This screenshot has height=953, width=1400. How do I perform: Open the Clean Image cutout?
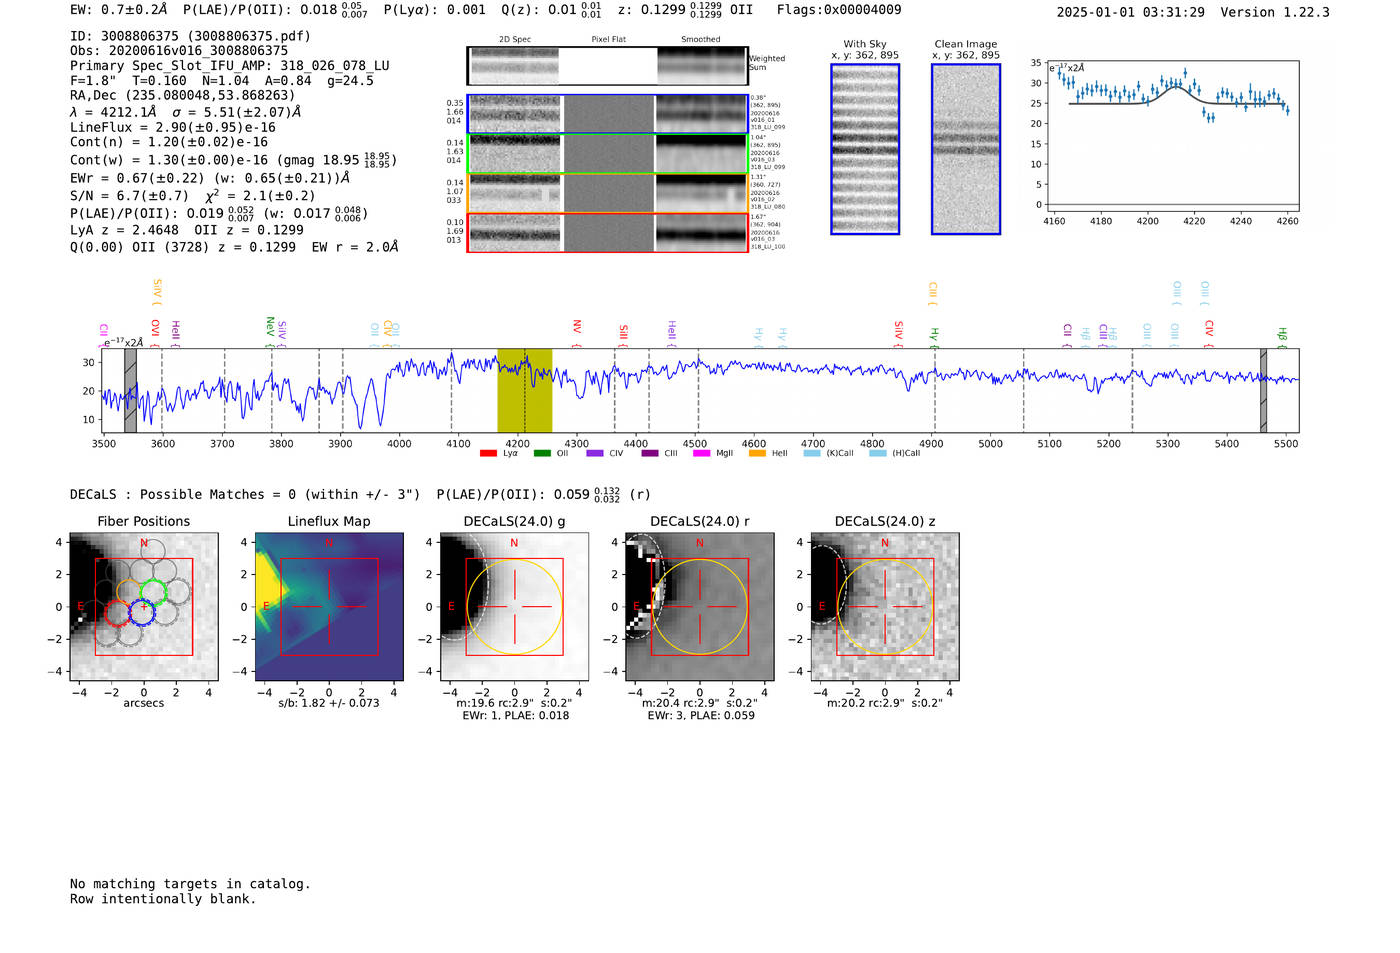click(x=966, y=149)
